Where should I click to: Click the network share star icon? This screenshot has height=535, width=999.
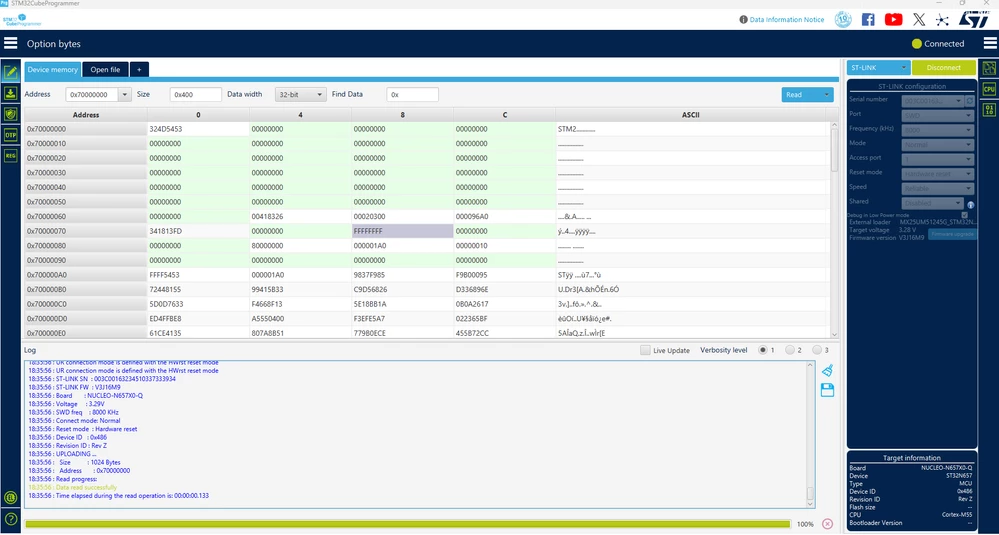click(942, 20)
